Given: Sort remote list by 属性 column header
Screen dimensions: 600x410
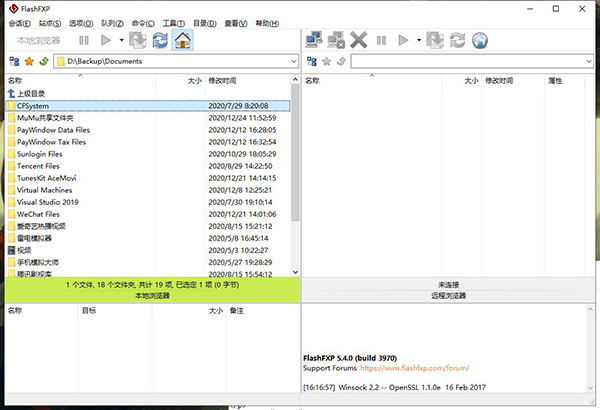Looking at the screenshot, I should [x=564, y=80].
